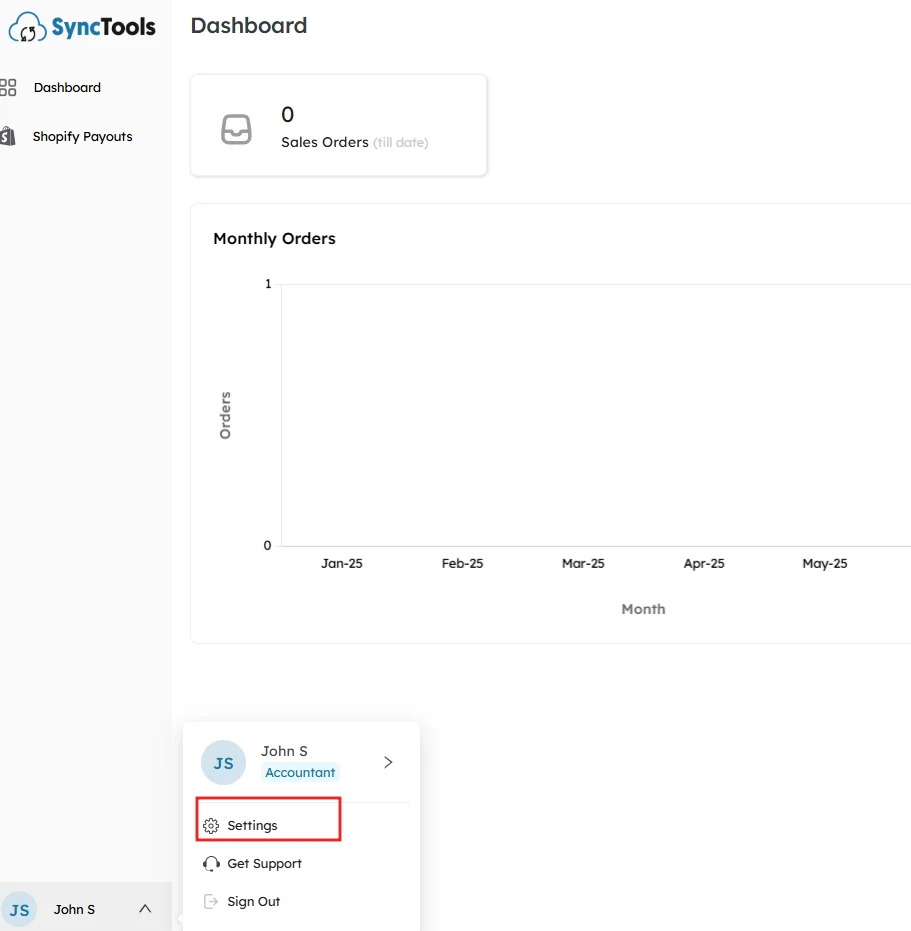This screenshot has width=911, height=931.
Task: Open the Shopify Payouts bag icon
Action: click(x=10, y=136)
